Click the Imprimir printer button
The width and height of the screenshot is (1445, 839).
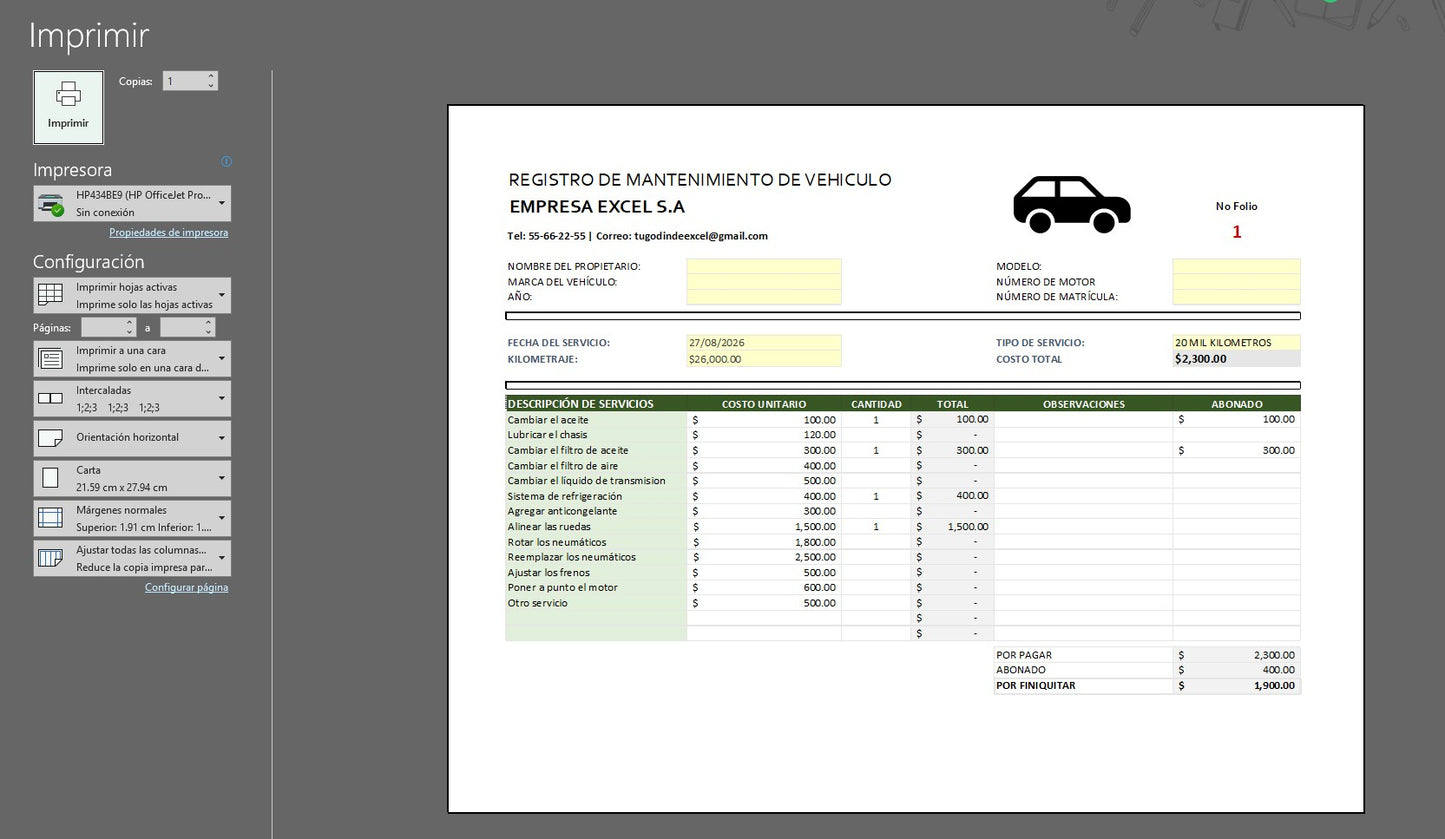68,107
